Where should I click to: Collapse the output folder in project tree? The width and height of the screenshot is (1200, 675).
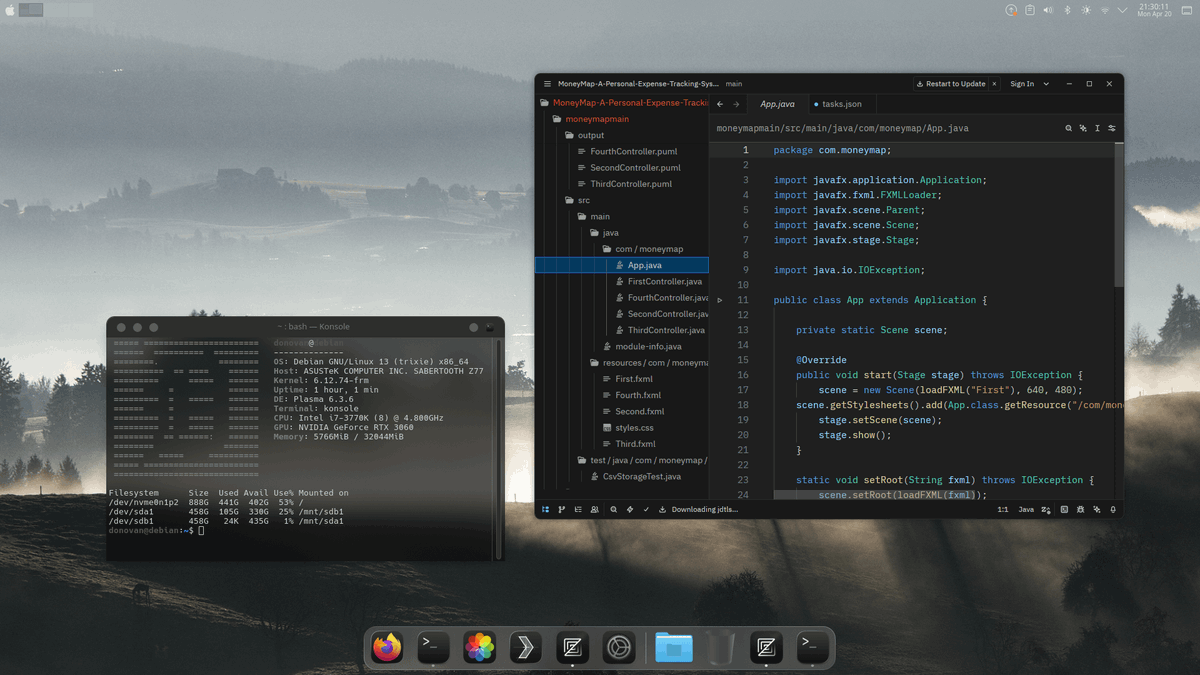pyautogui.click(x=622, y=135)
